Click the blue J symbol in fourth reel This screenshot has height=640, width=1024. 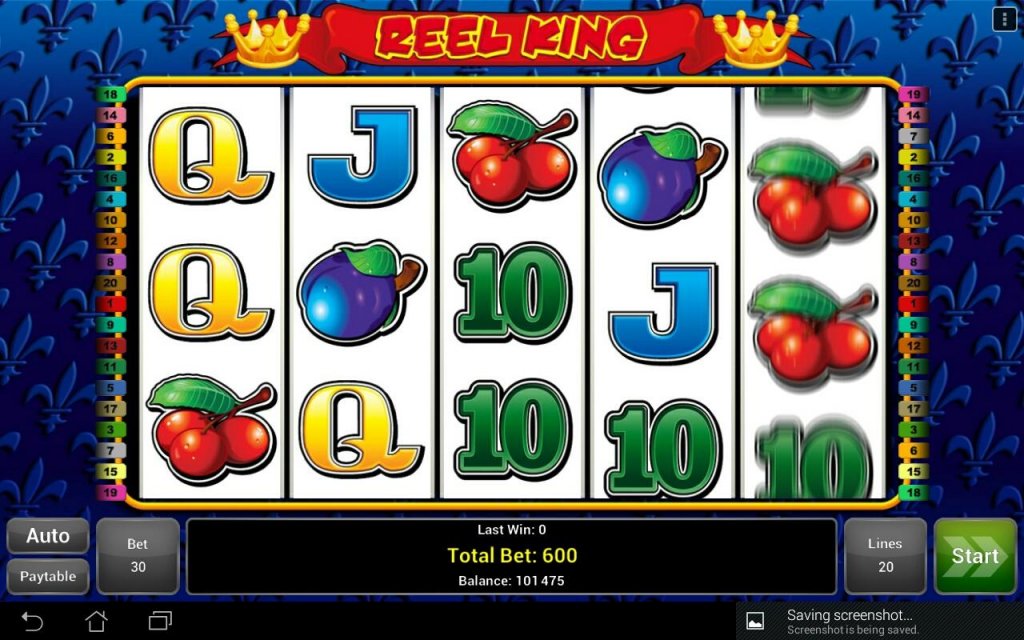(x=662, y=312)
